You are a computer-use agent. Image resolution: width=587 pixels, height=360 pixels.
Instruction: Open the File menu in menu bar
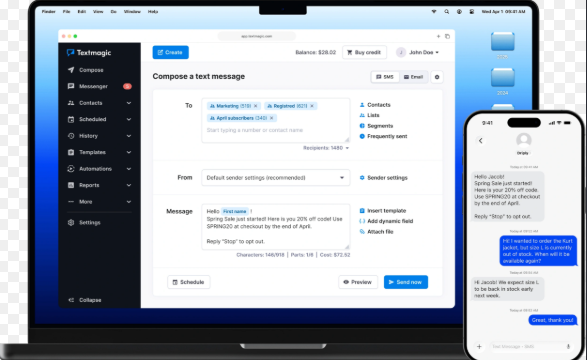[x=67, y=12]
